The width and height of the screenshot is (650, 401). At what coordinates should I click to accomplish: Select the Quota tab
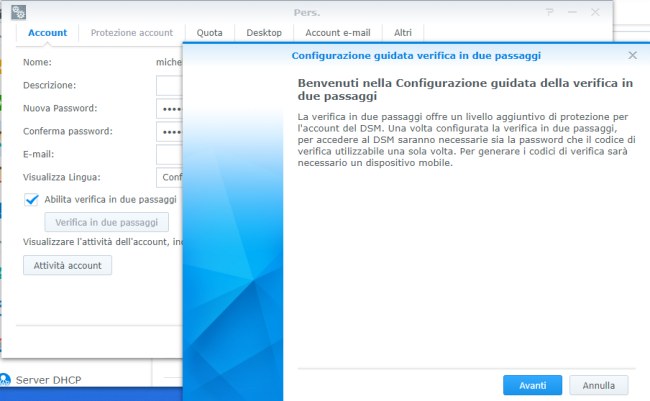pyautogui.click(x=209, y=33)
